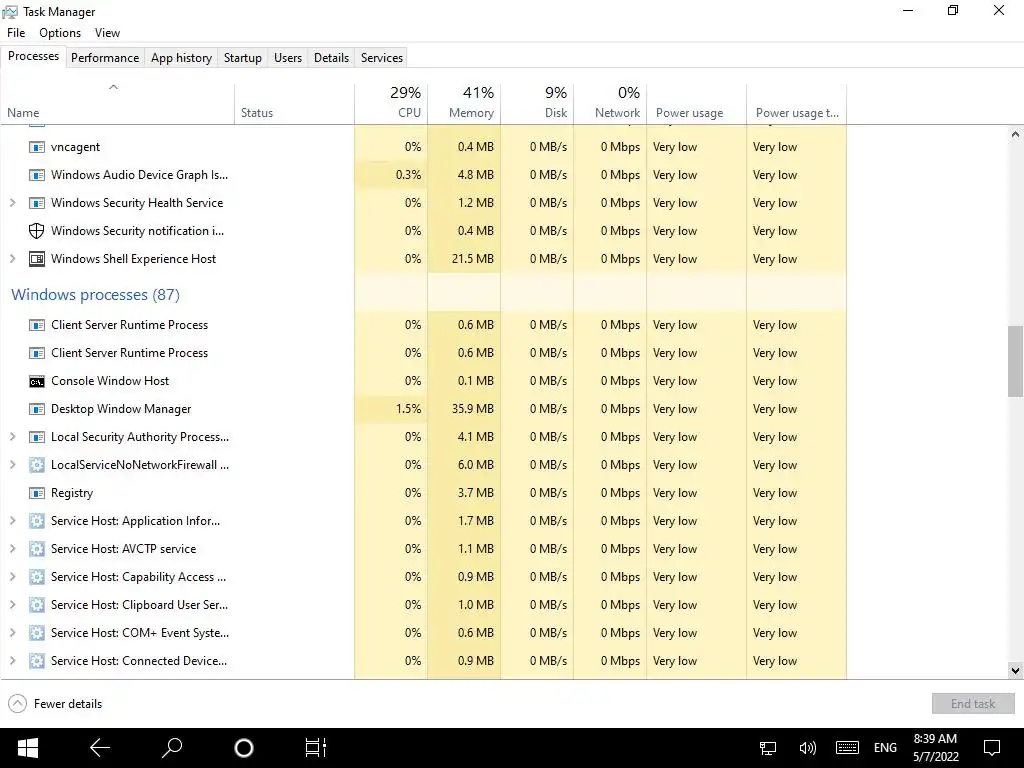Click the vncagent process icon
The width and height of the screenshot is (1024, 768).
37,147
